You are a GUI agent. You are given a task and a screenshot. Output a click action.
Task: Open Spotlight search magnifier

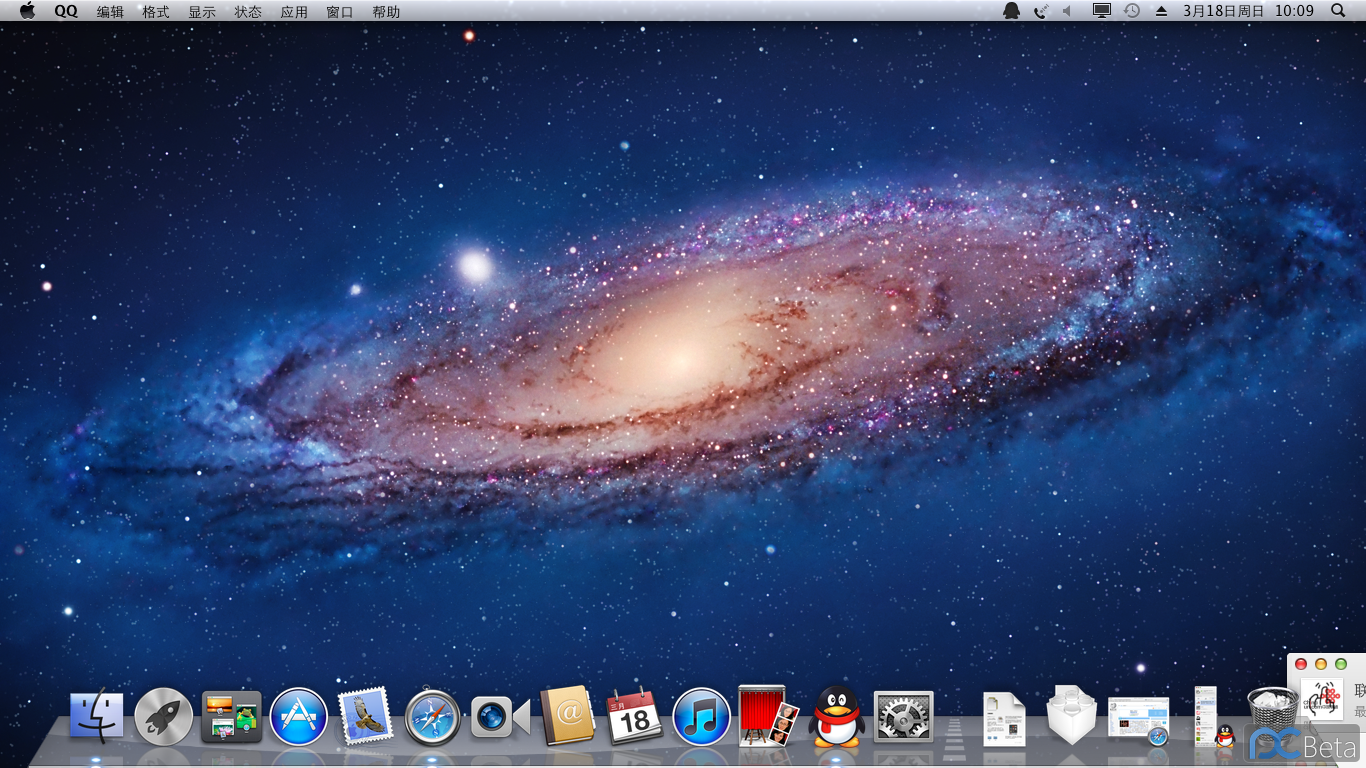click(x=1339, y=11)
